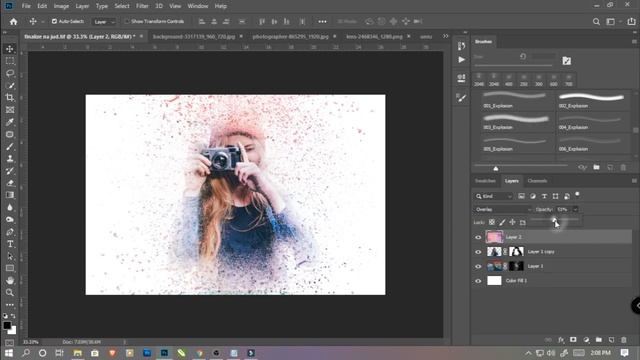Select the Lasso tool
The image size is (640, 360).
coord(10,73)
